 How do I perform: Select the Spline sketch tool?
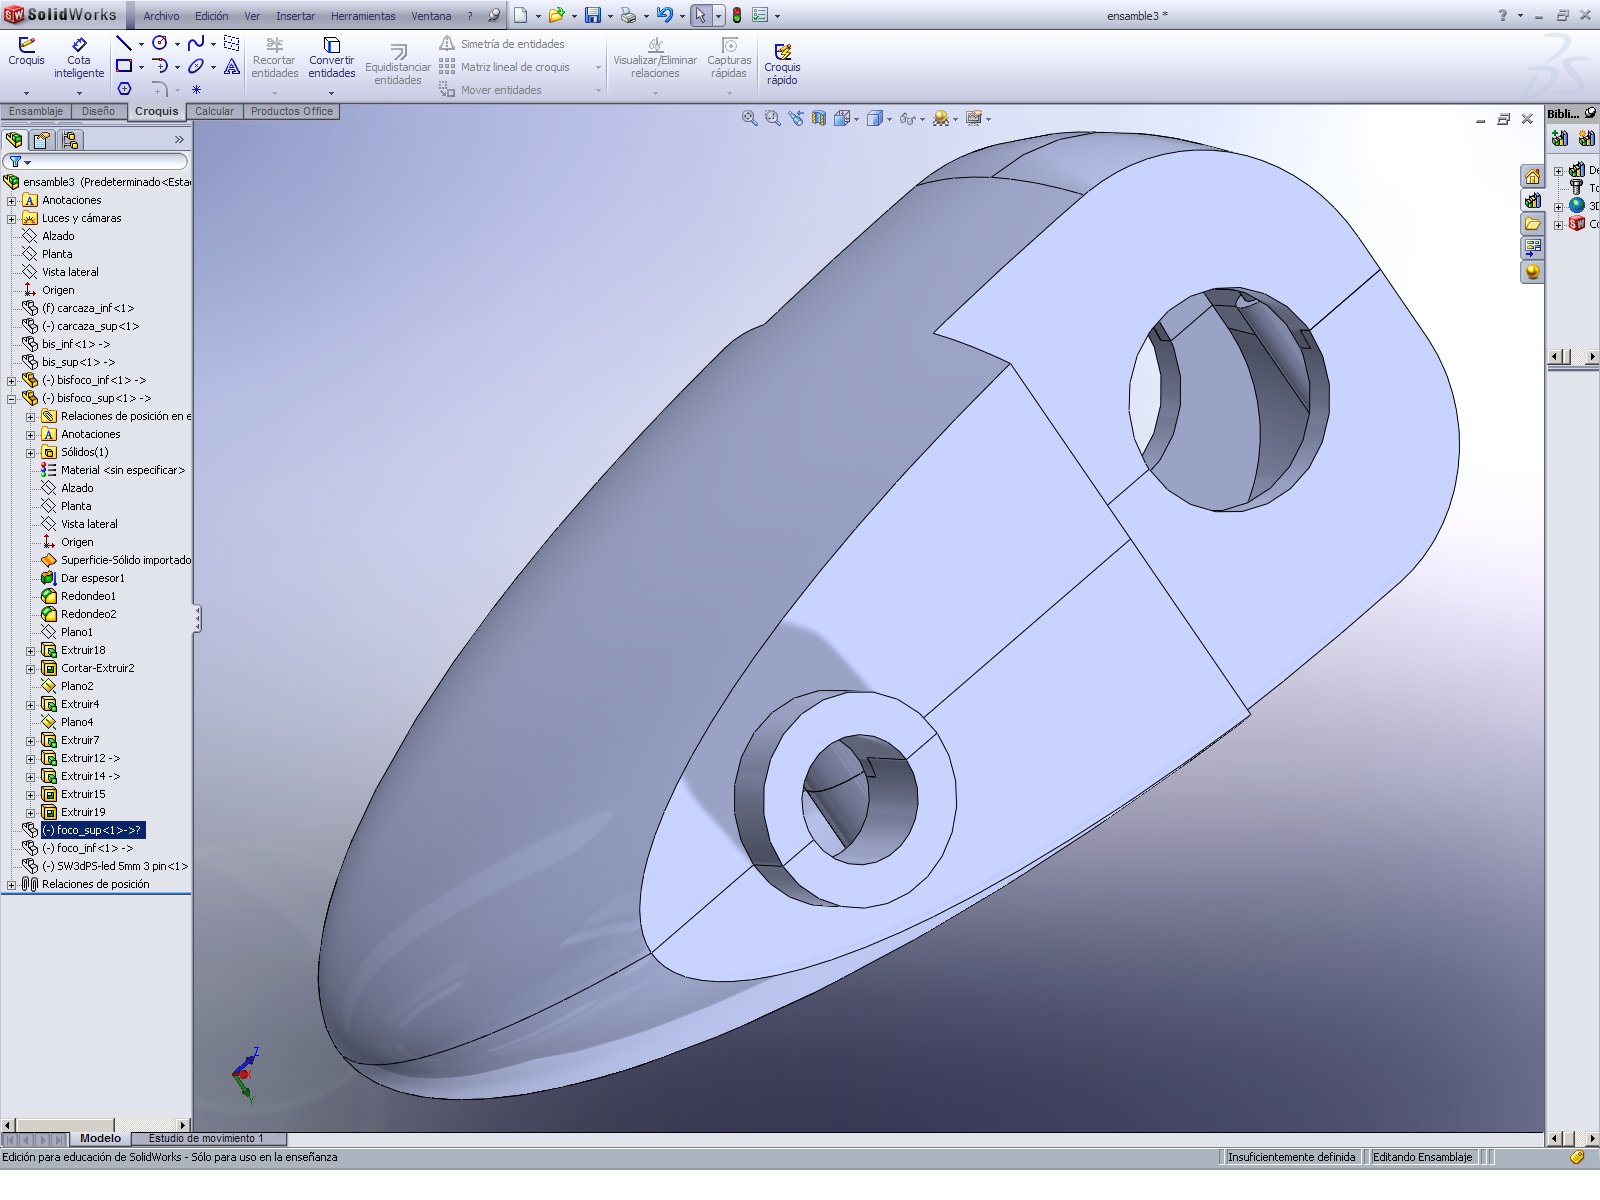click(x=196, y=43)
